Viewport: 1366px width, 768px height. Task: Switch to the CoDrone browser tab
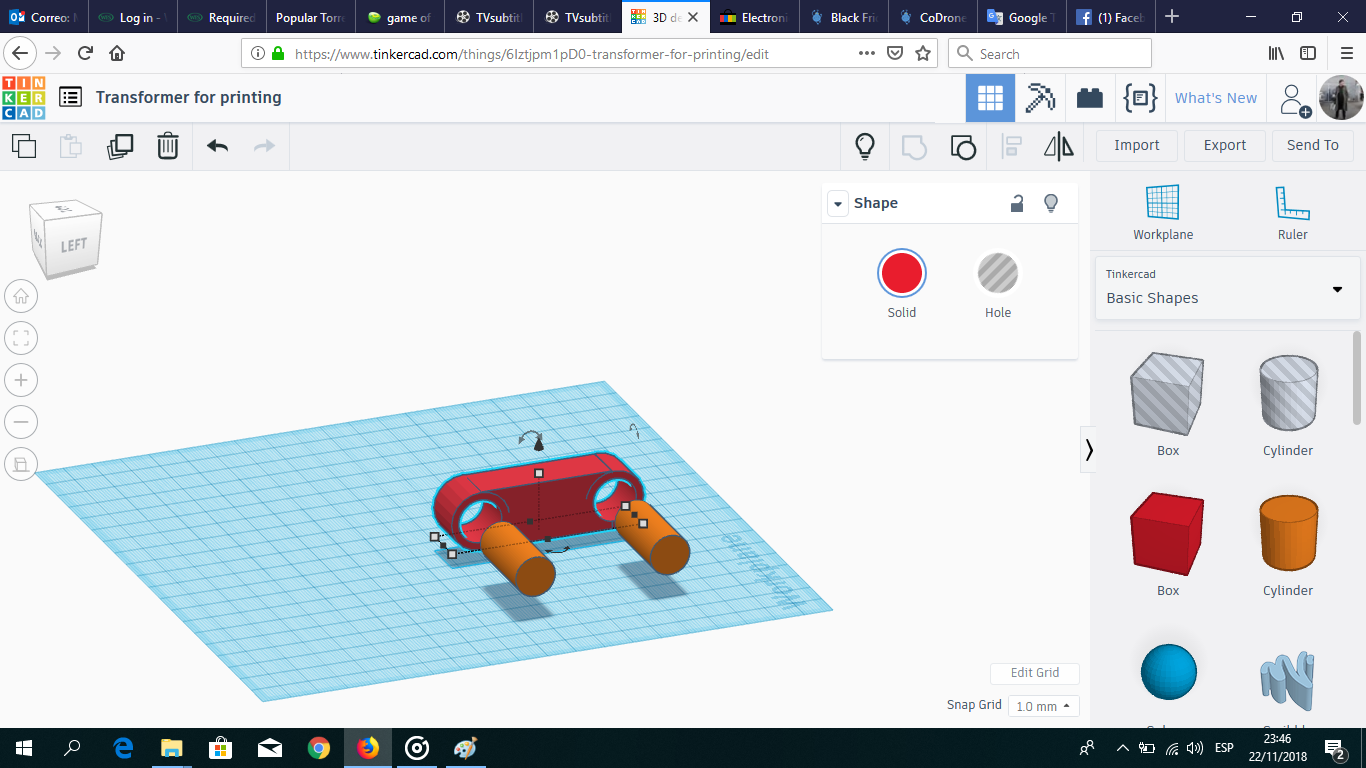pos(931,17)
